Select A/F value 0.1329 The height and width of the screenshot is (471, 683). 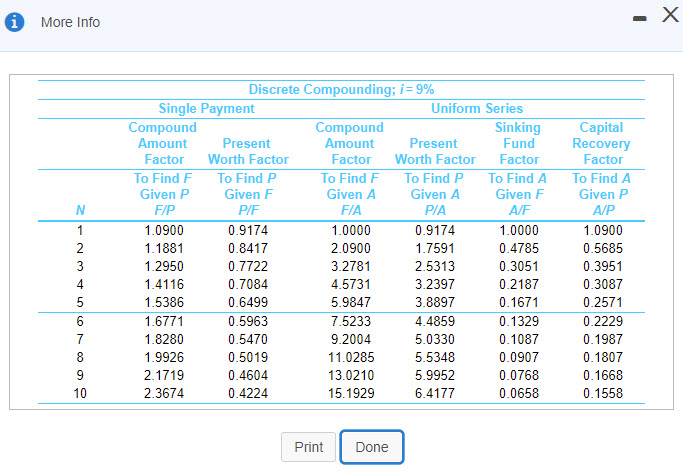pyautogui.click(x=519, y=322)
